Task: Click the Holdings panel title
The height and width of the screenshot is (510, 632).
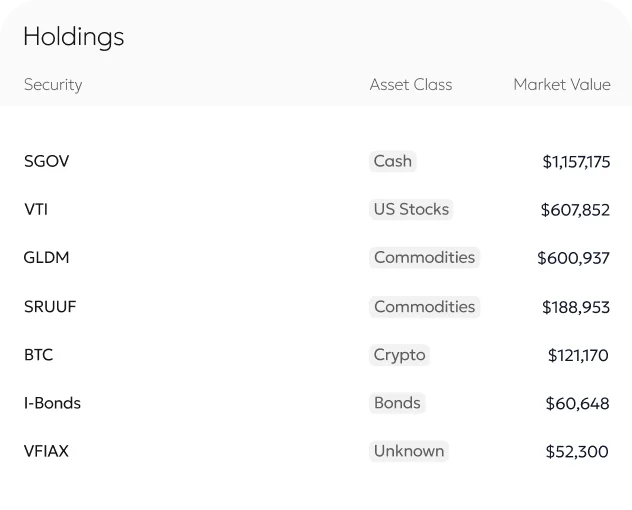Action: (74, 37)
